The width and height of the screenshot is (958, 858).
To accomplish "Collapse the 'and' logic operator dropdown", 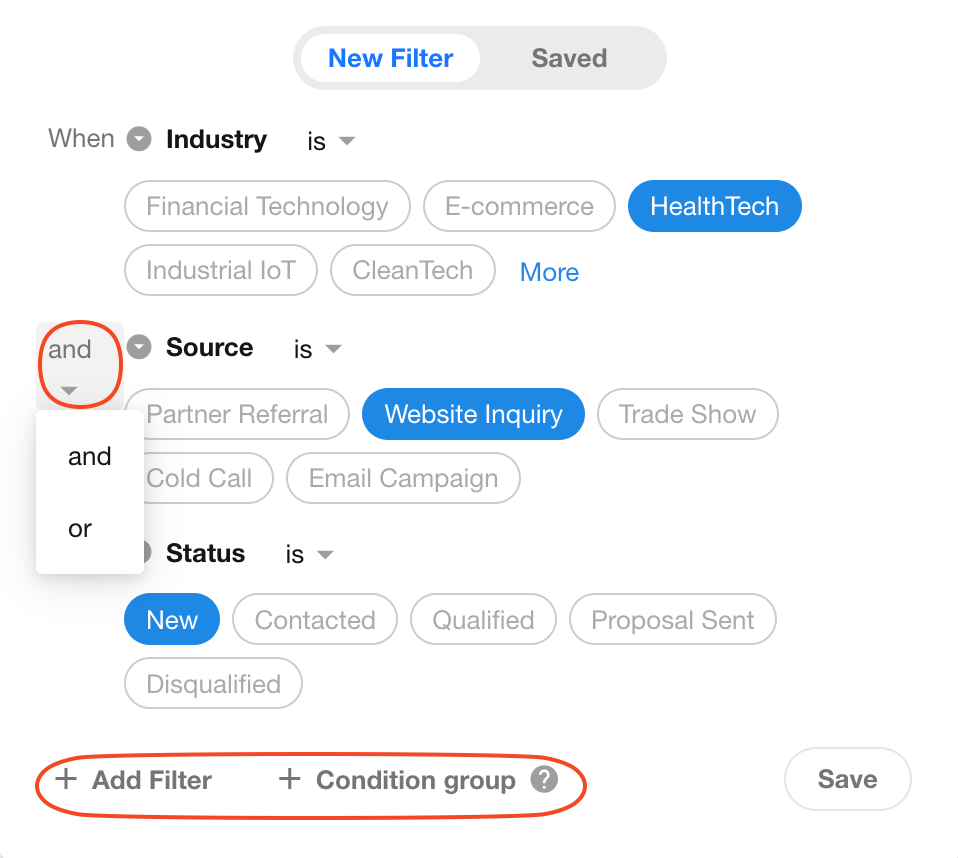I will point(80,365).
